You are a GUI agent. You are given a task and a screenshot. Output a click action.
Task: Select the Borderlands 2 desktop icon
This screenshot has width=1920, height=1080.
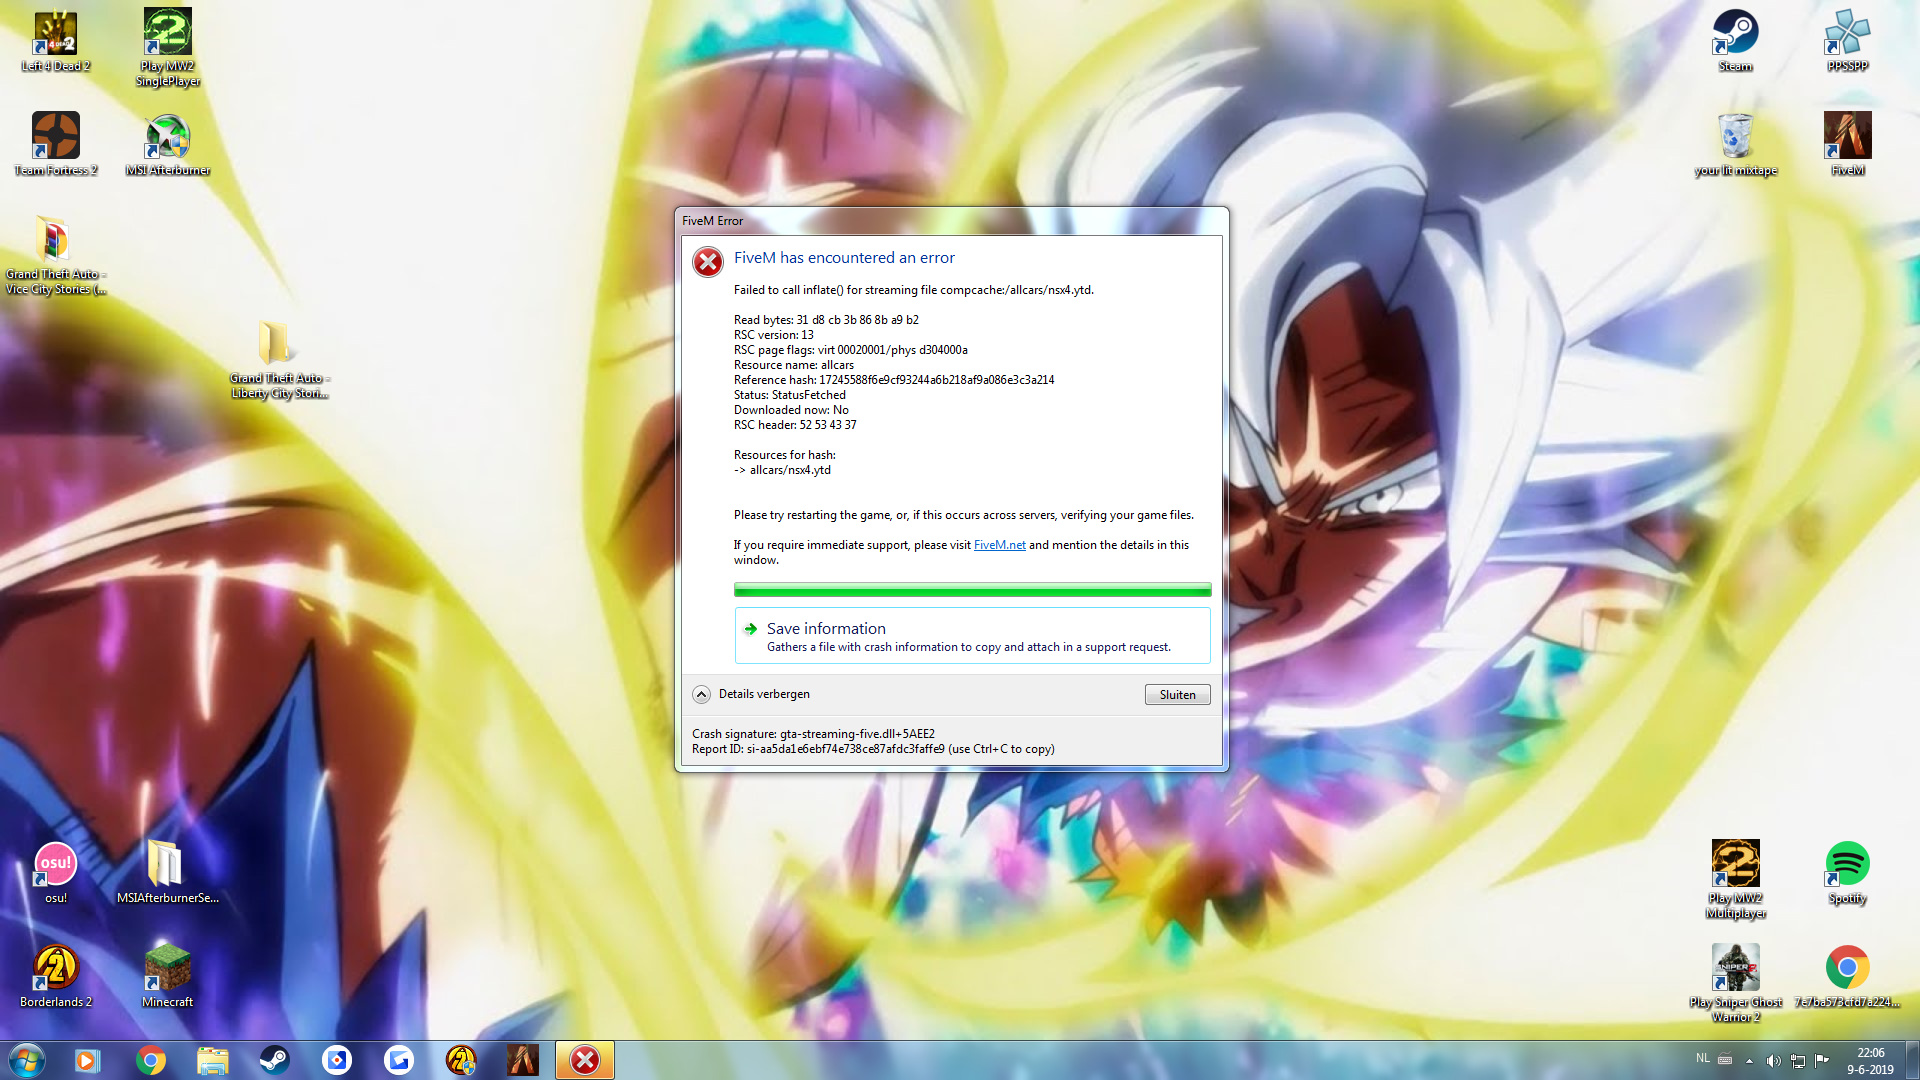56,968
